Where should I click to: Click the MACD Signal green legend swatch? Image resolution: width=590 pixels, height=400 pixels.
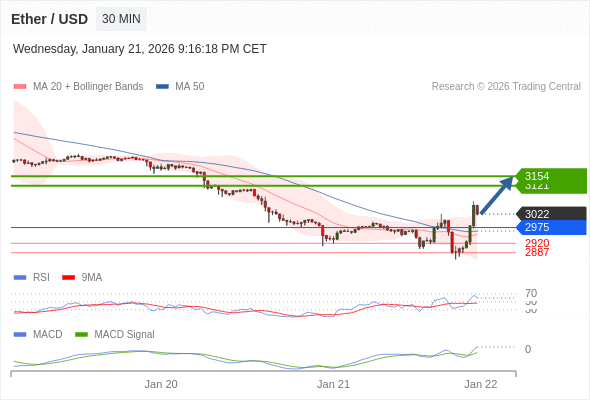click(81, 335)
